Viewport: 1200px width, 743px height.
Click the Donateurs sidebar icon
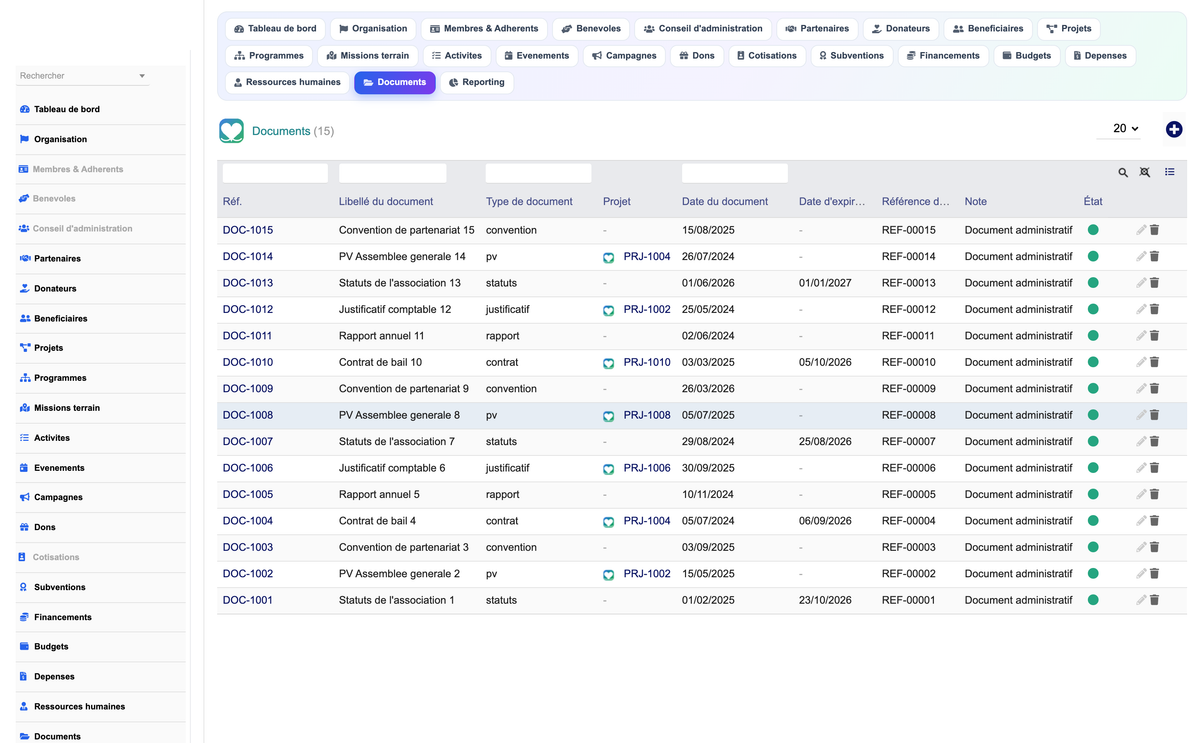25,288
